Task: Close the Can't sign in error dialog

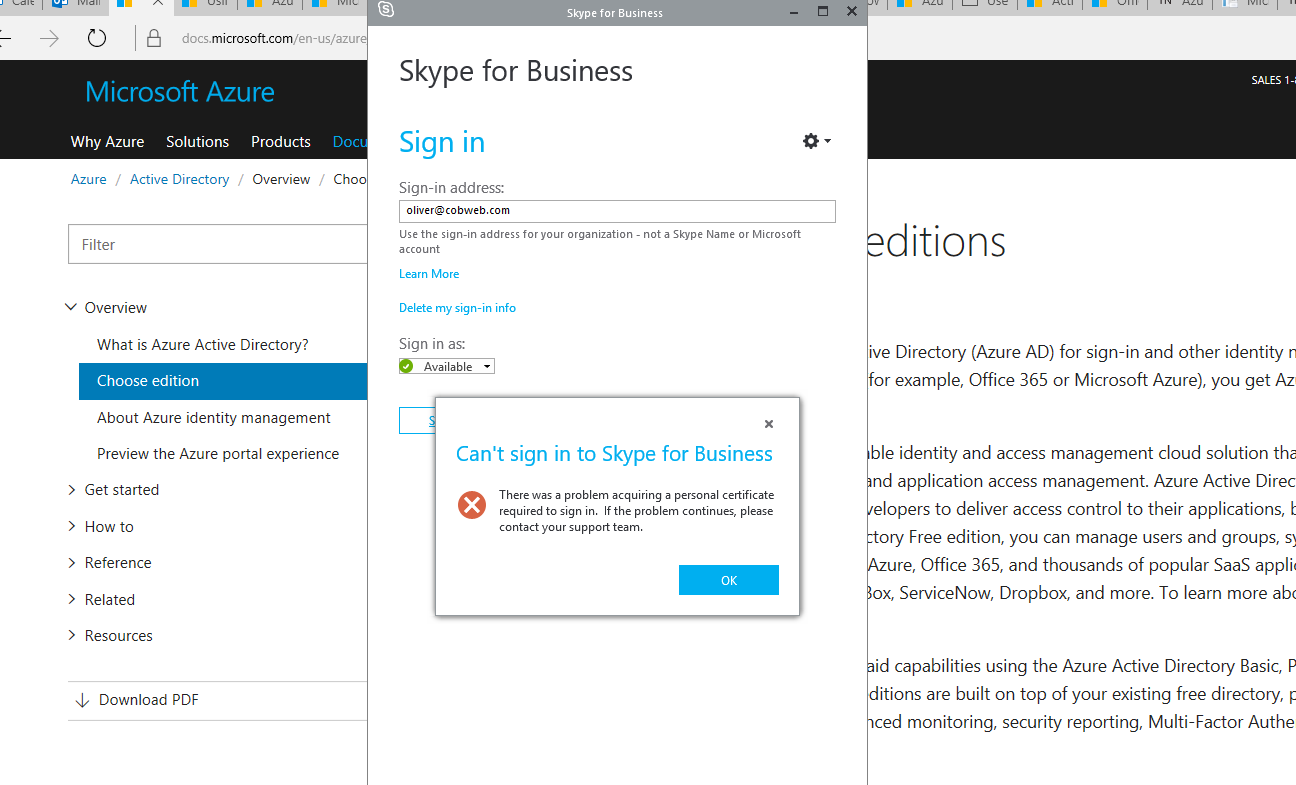Action: point(769,424)
